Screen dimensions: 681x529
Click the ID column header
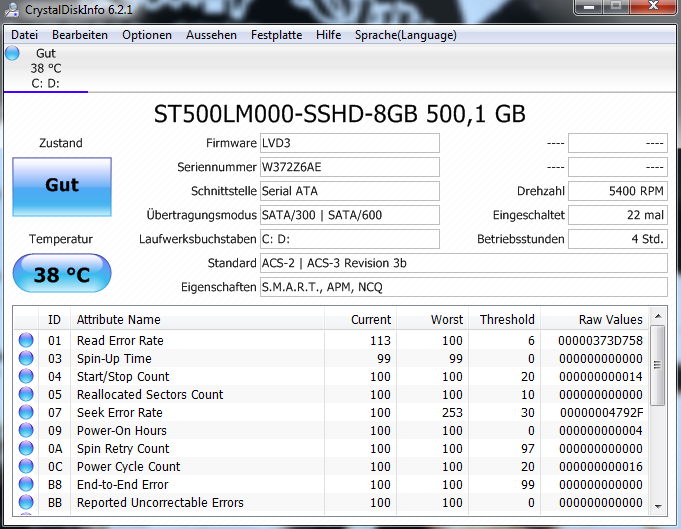coord(54,320)
